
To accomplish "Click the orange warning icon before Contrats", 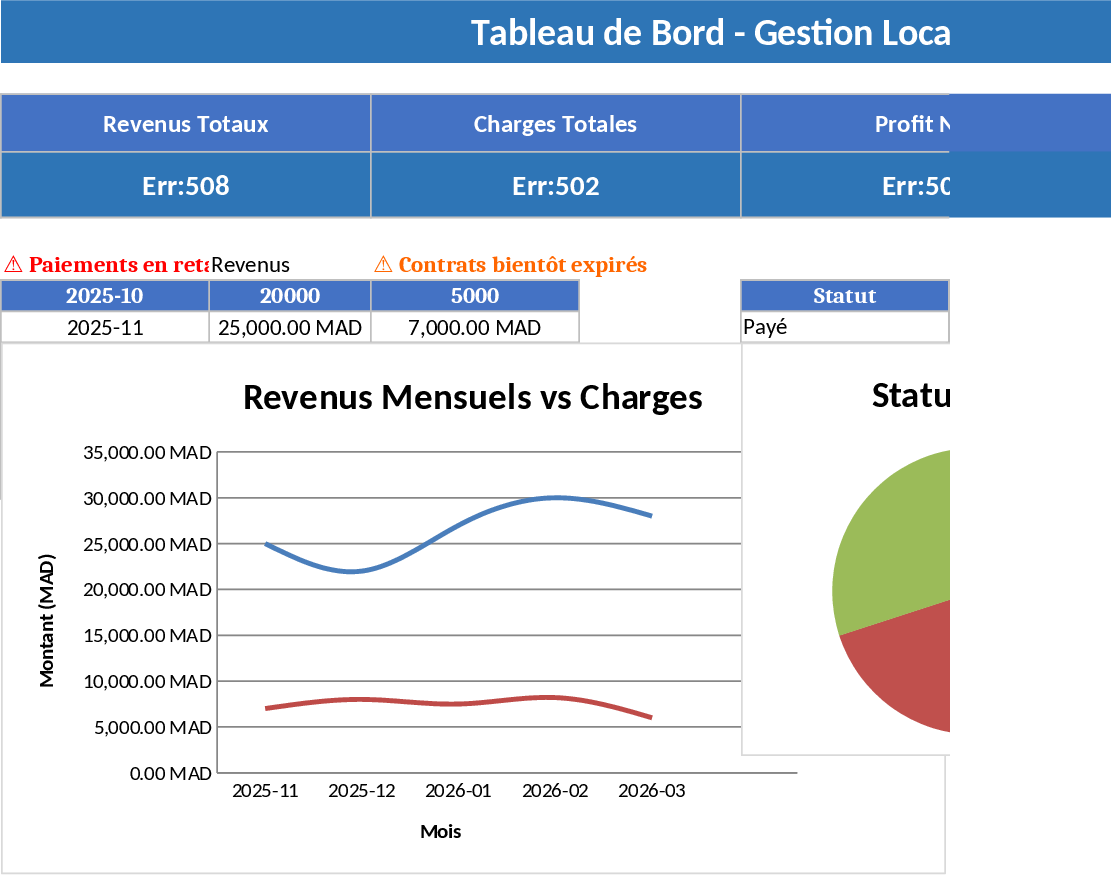I will [383, 265].
